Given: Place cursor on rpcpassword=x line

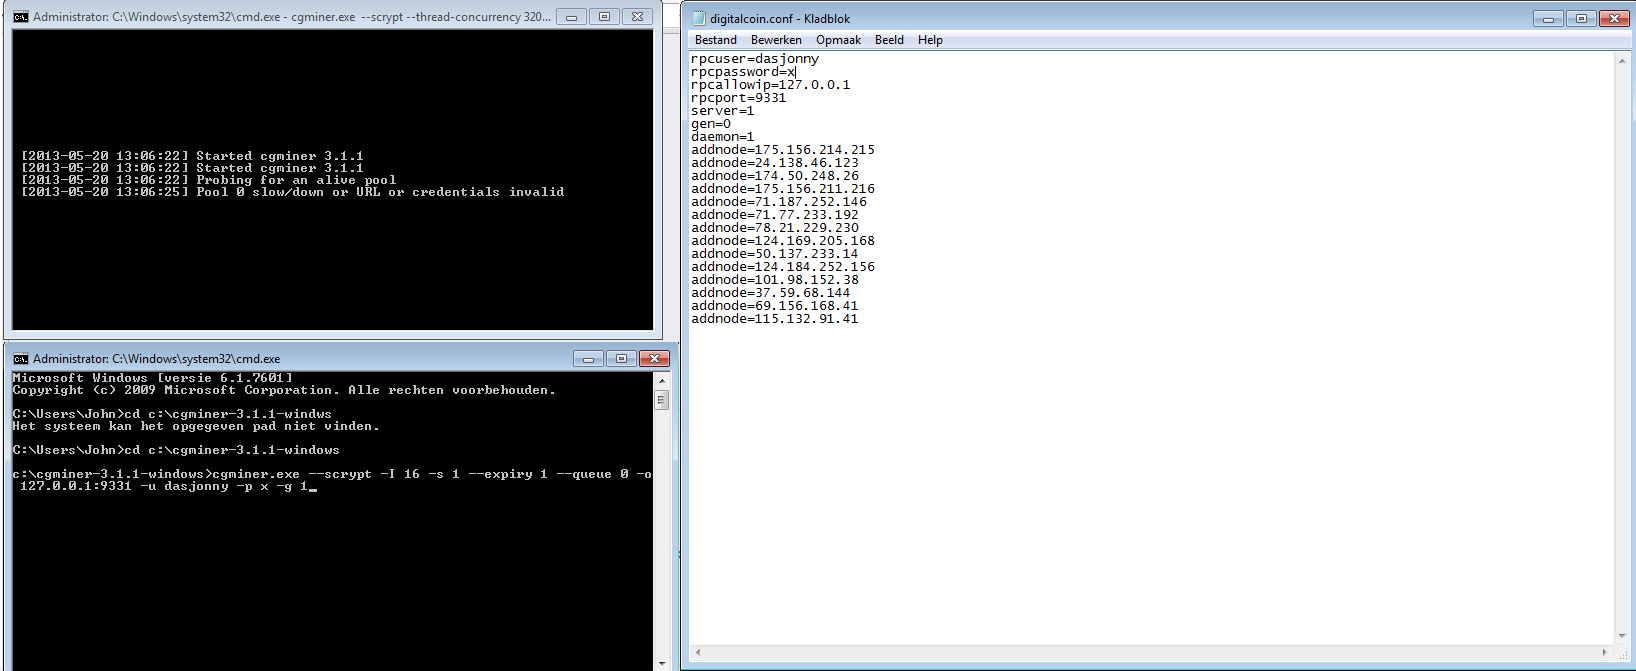Looking at the screenshot, I should pyautogui.click(x=743, y=72).
